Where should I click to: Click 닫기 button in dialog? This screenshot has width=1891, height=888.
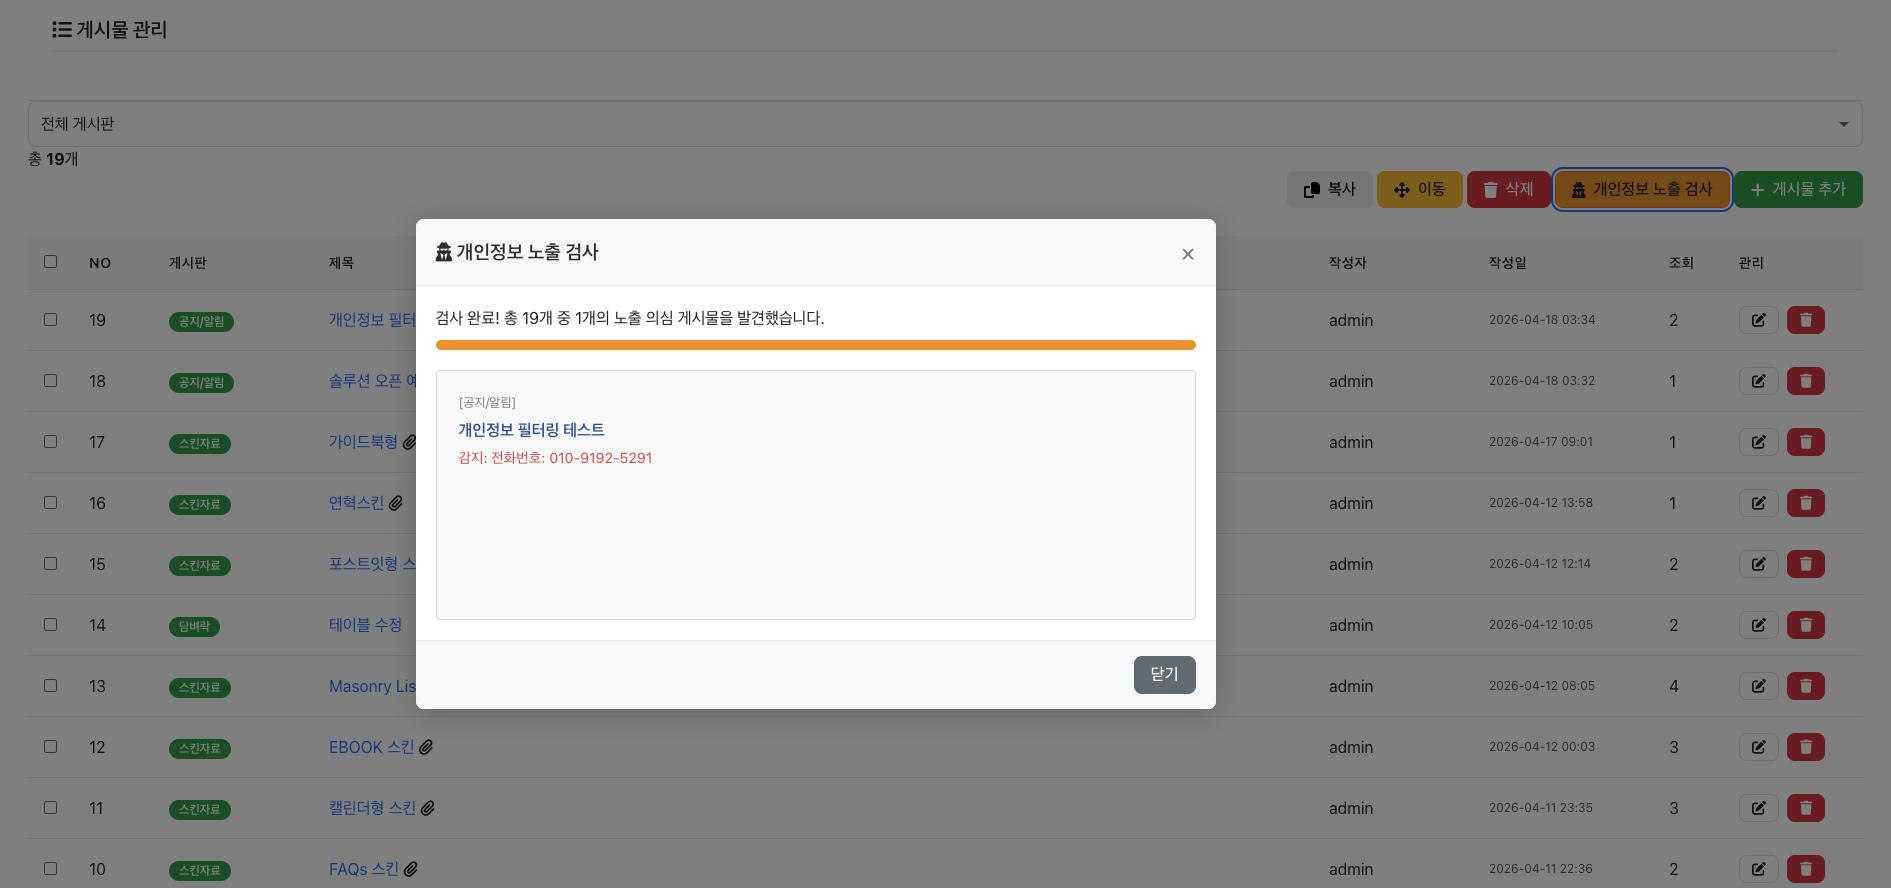(1164, 674)
